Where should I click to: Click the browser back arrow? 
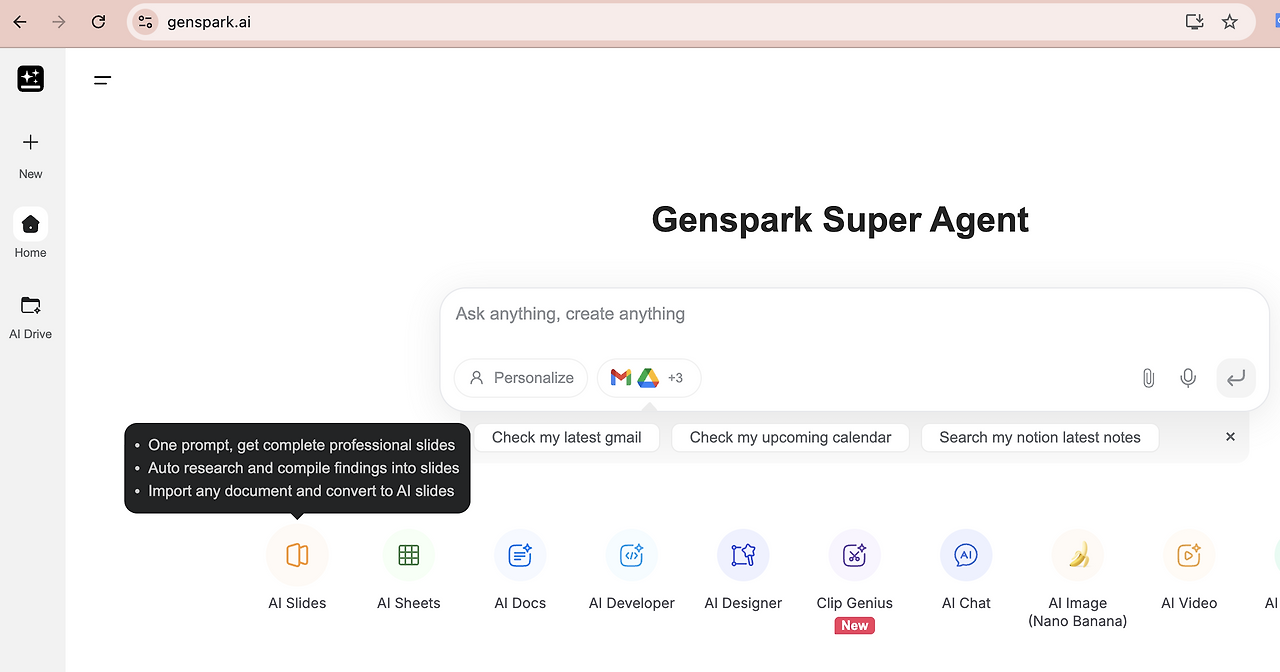coord(20,21)
